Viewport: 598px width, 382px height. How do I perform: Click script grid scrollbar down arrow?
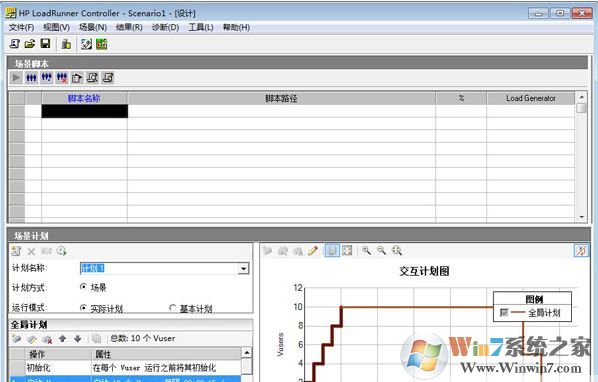(582, 217)
